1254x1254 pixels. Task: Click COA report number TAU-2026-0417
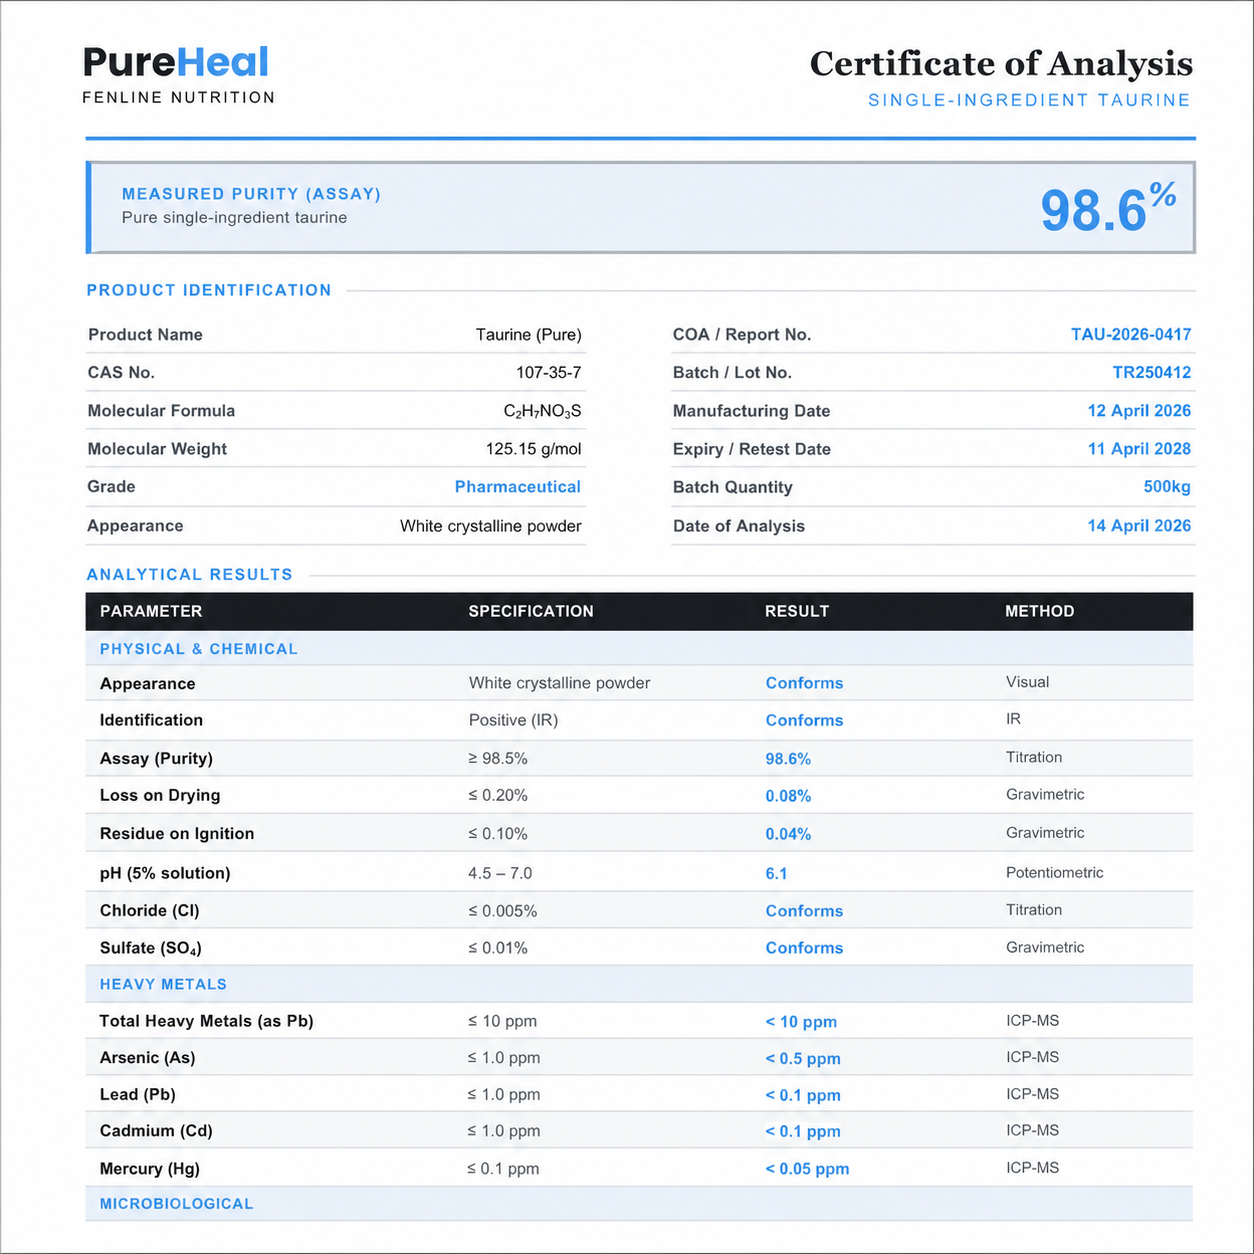[x=1131, y=334]
